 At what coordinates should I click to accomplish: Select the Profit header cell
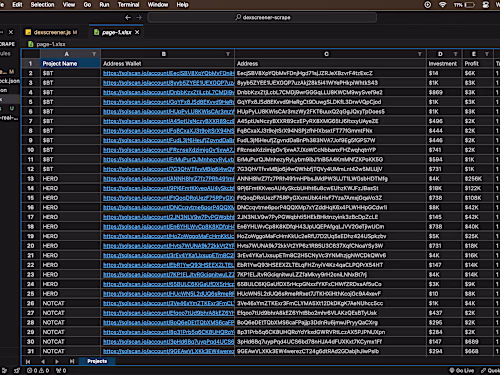(x=478, y=63)
